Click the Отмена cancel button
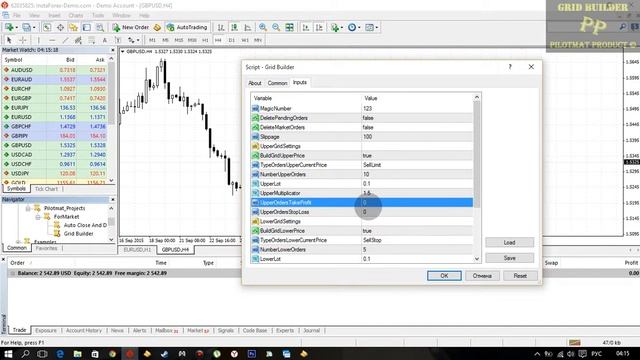Screen dimensions: 640x360 482,276
